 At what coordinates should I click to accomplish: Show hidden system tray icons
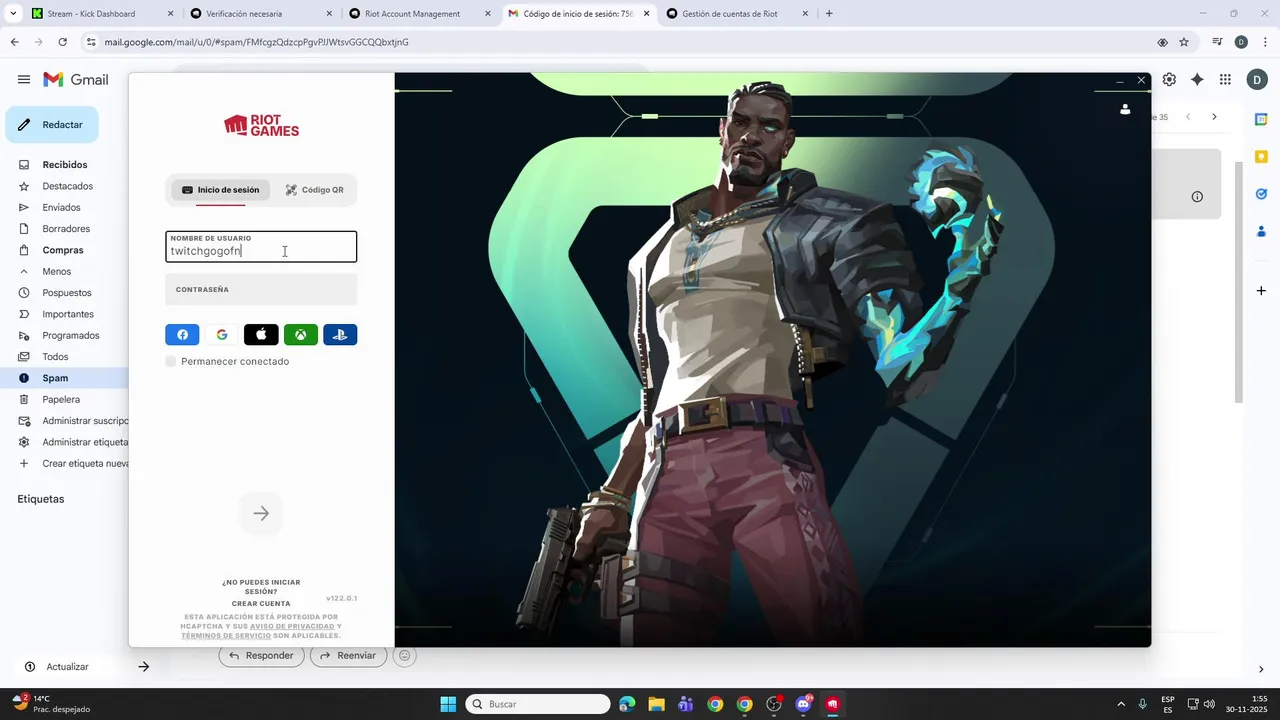tap(1120, 704)
